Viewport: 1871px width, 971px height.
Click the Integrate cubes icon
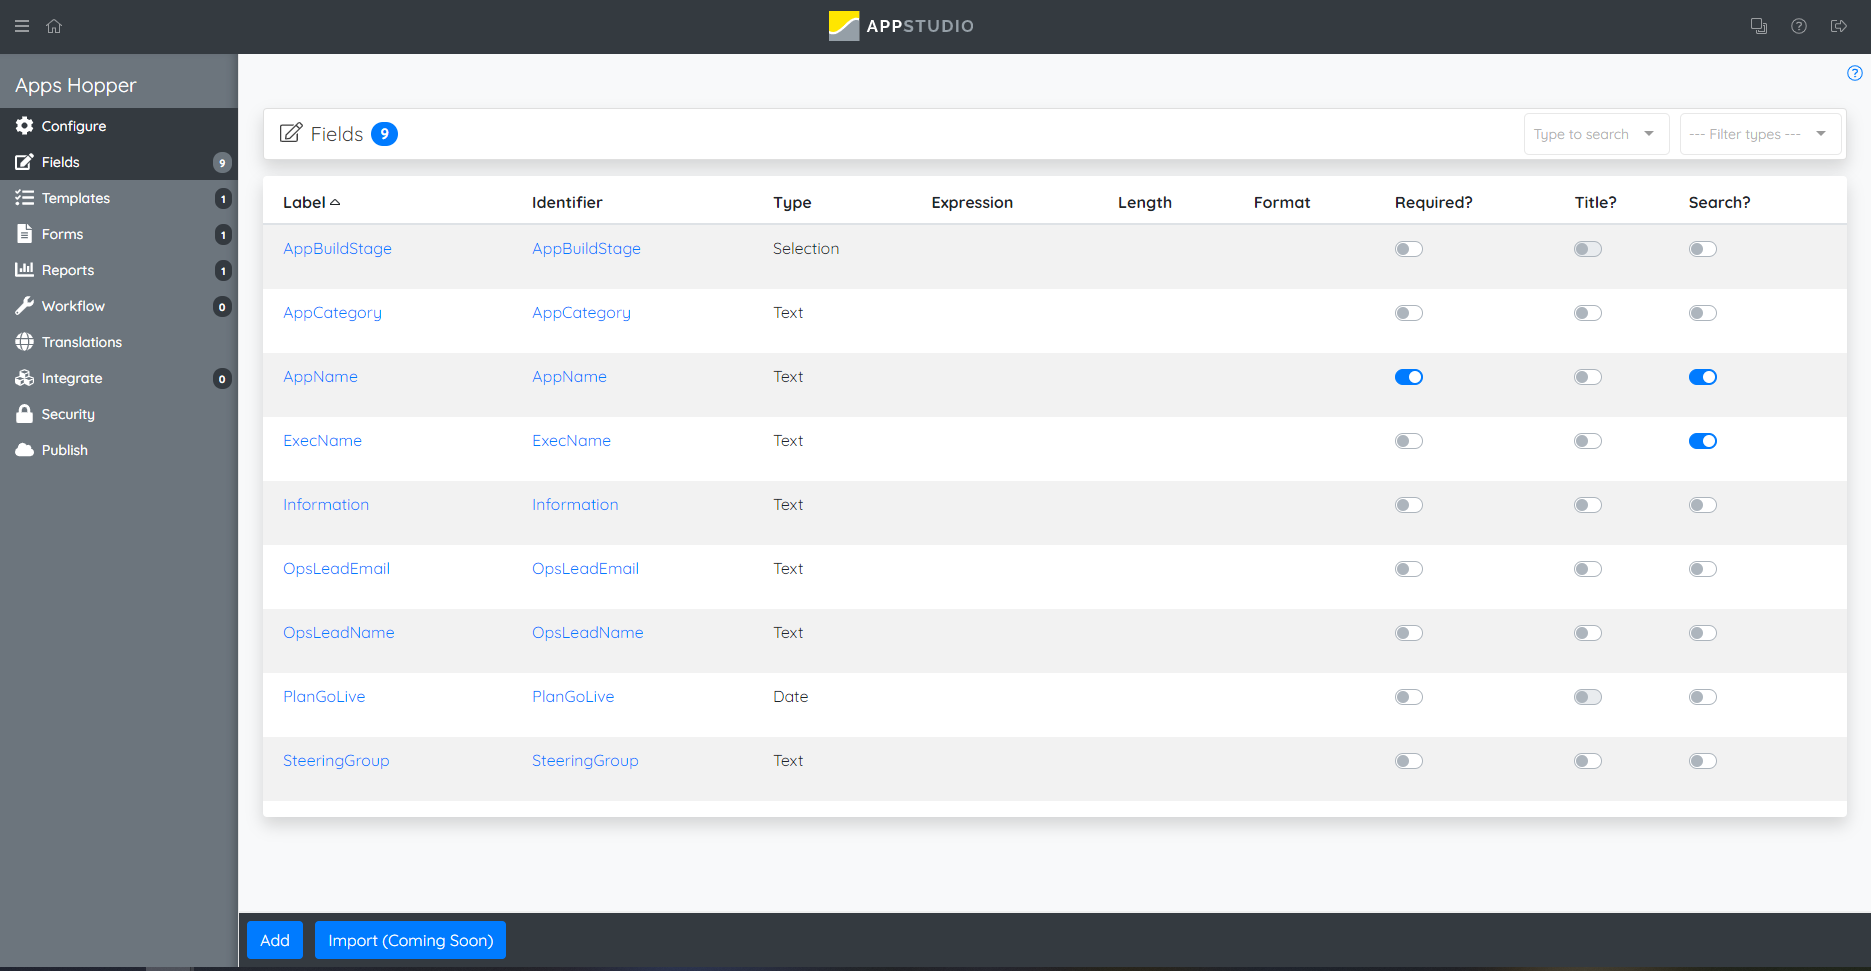tap(24, 378)
